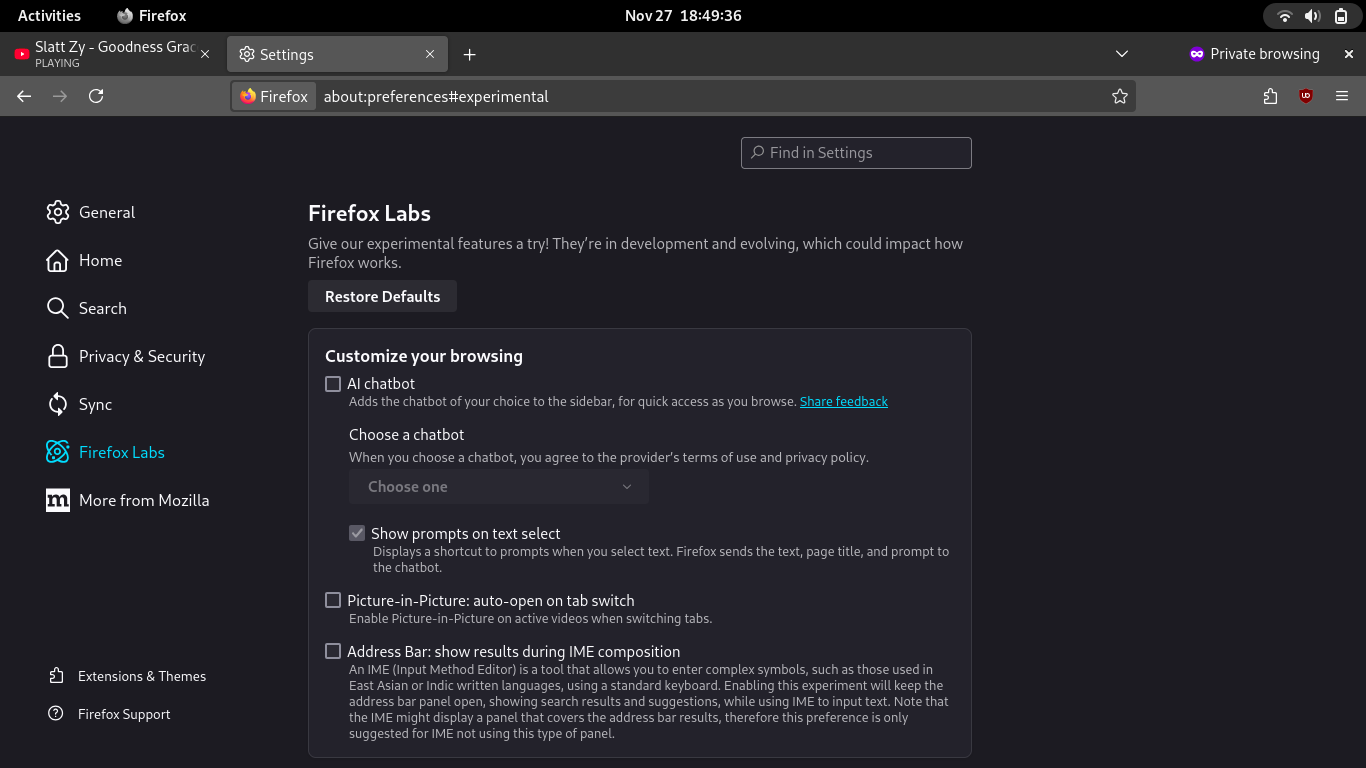The image size is (1366, 768).
Task: Bookmark this page with star icon
Action: click(1119, 96)
